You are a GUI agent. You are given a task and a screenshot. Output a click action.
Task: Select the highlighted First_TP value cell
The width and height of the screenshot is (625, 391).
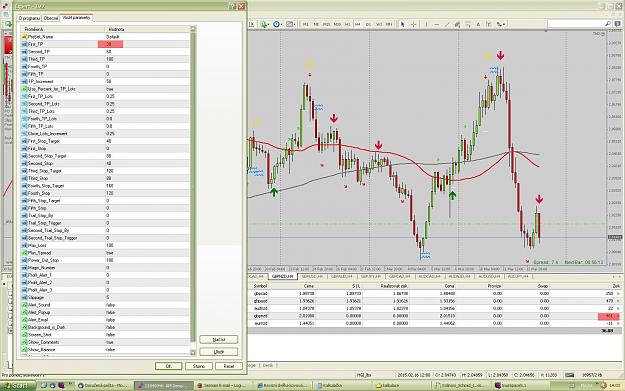(x=110, y=44)
